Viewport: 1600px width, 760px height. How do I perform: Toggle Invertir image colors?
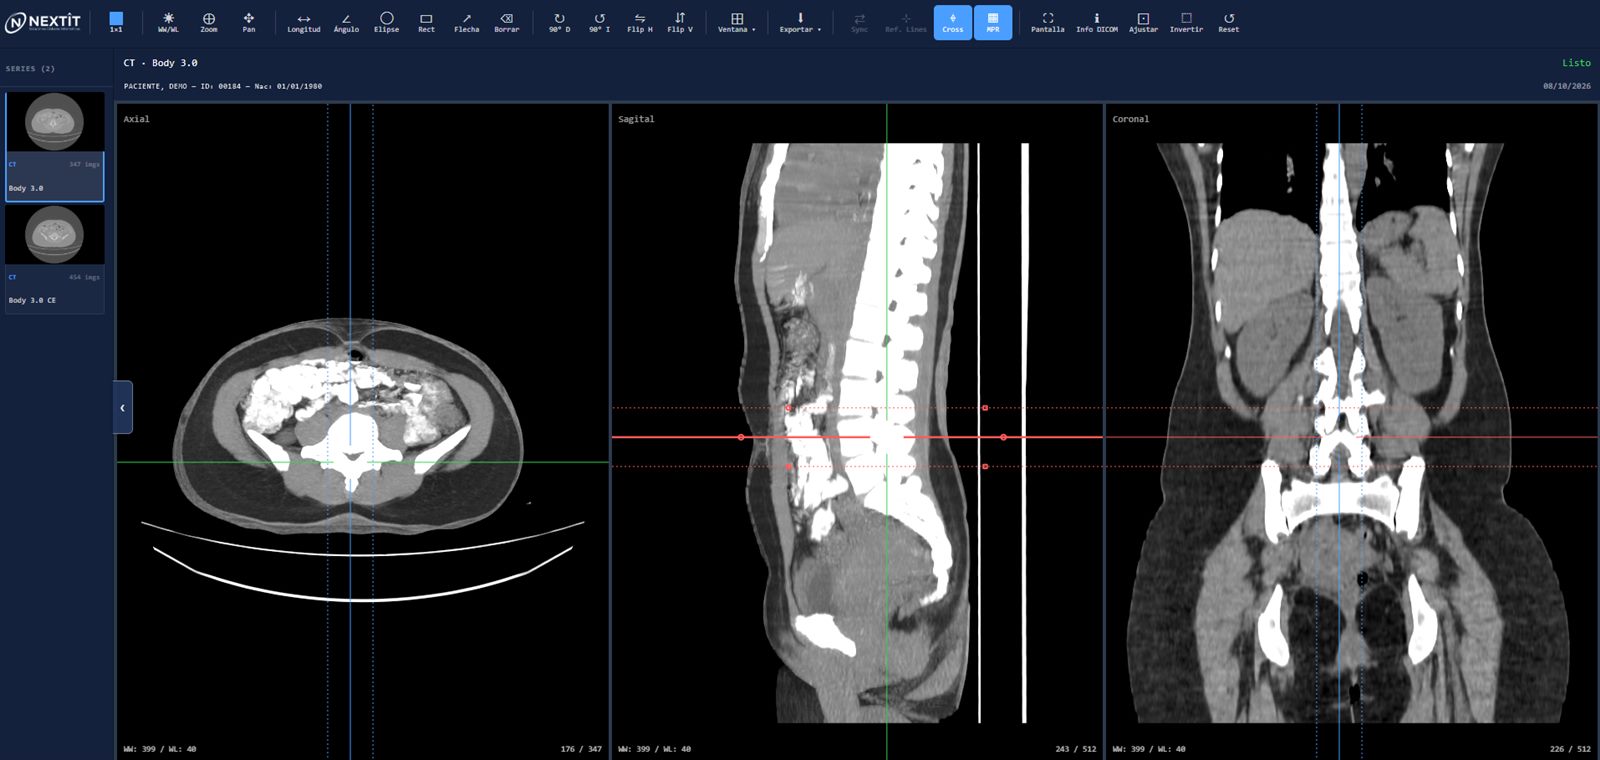pyautogui.click(x=1186, y=22)
